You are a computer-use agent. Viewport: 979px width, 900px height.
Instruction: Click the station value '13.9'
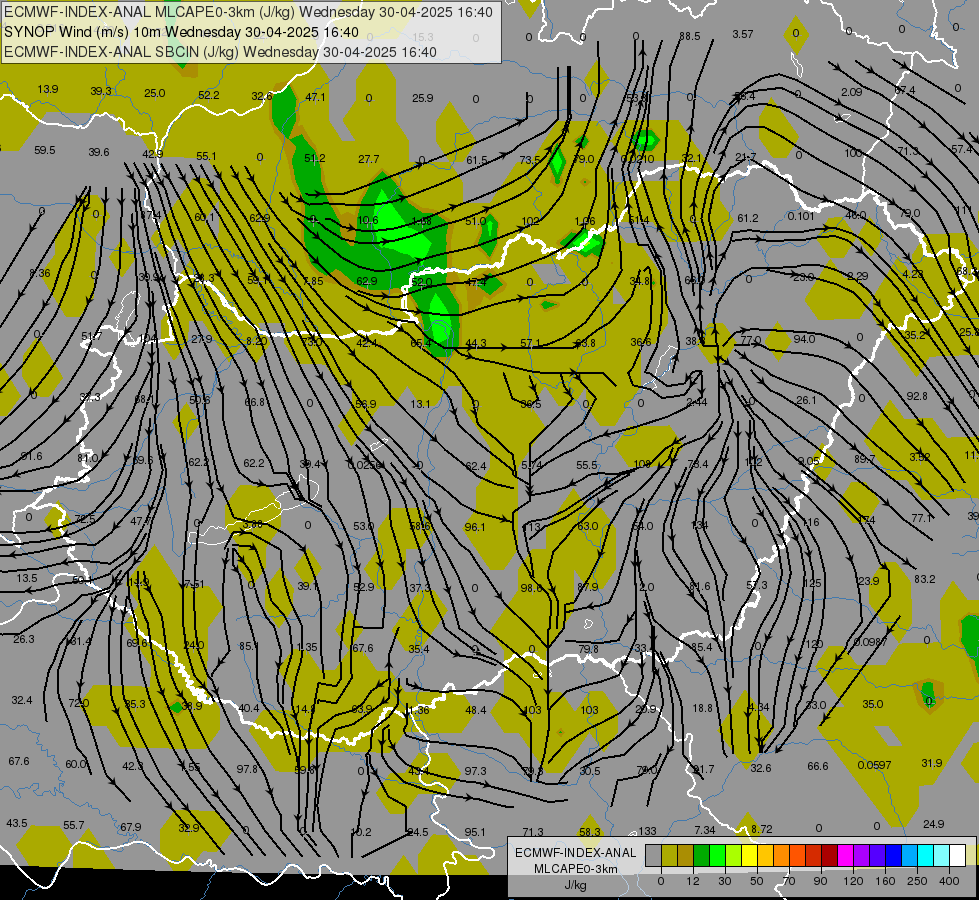(x=48, y=89)
